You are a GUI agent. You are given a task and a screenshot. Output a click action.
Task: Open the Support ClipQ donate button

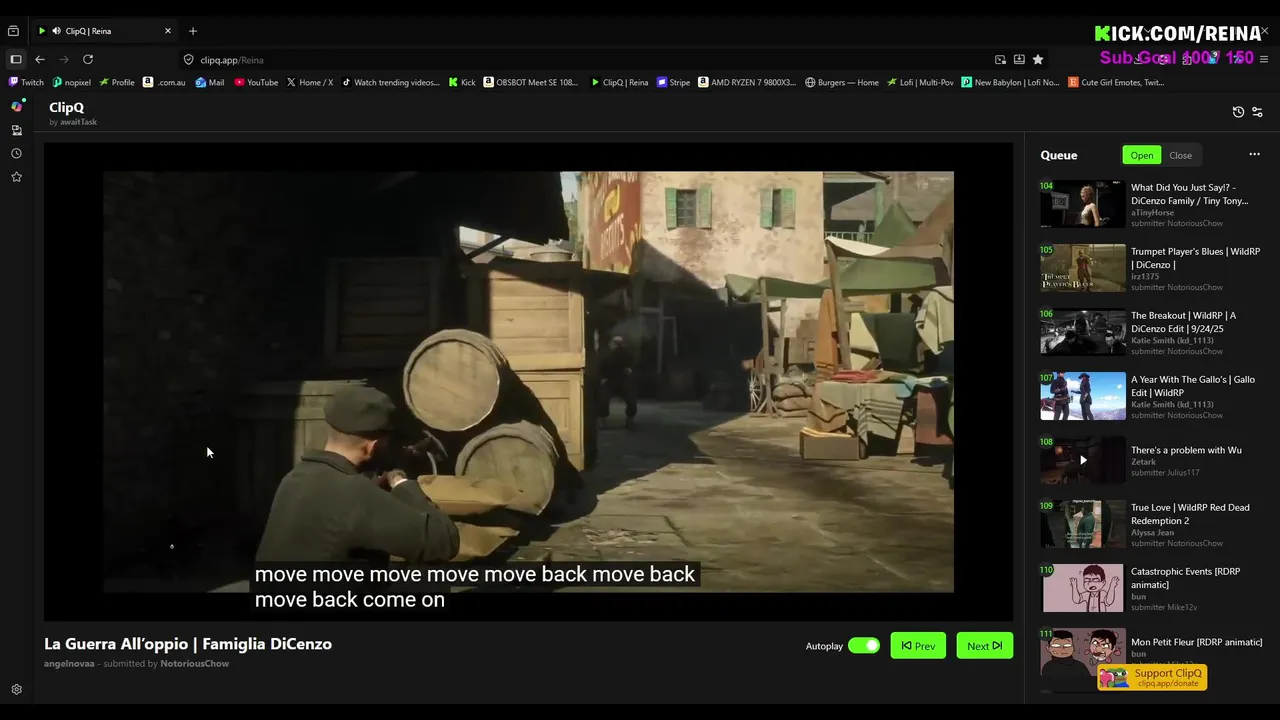1152,677
